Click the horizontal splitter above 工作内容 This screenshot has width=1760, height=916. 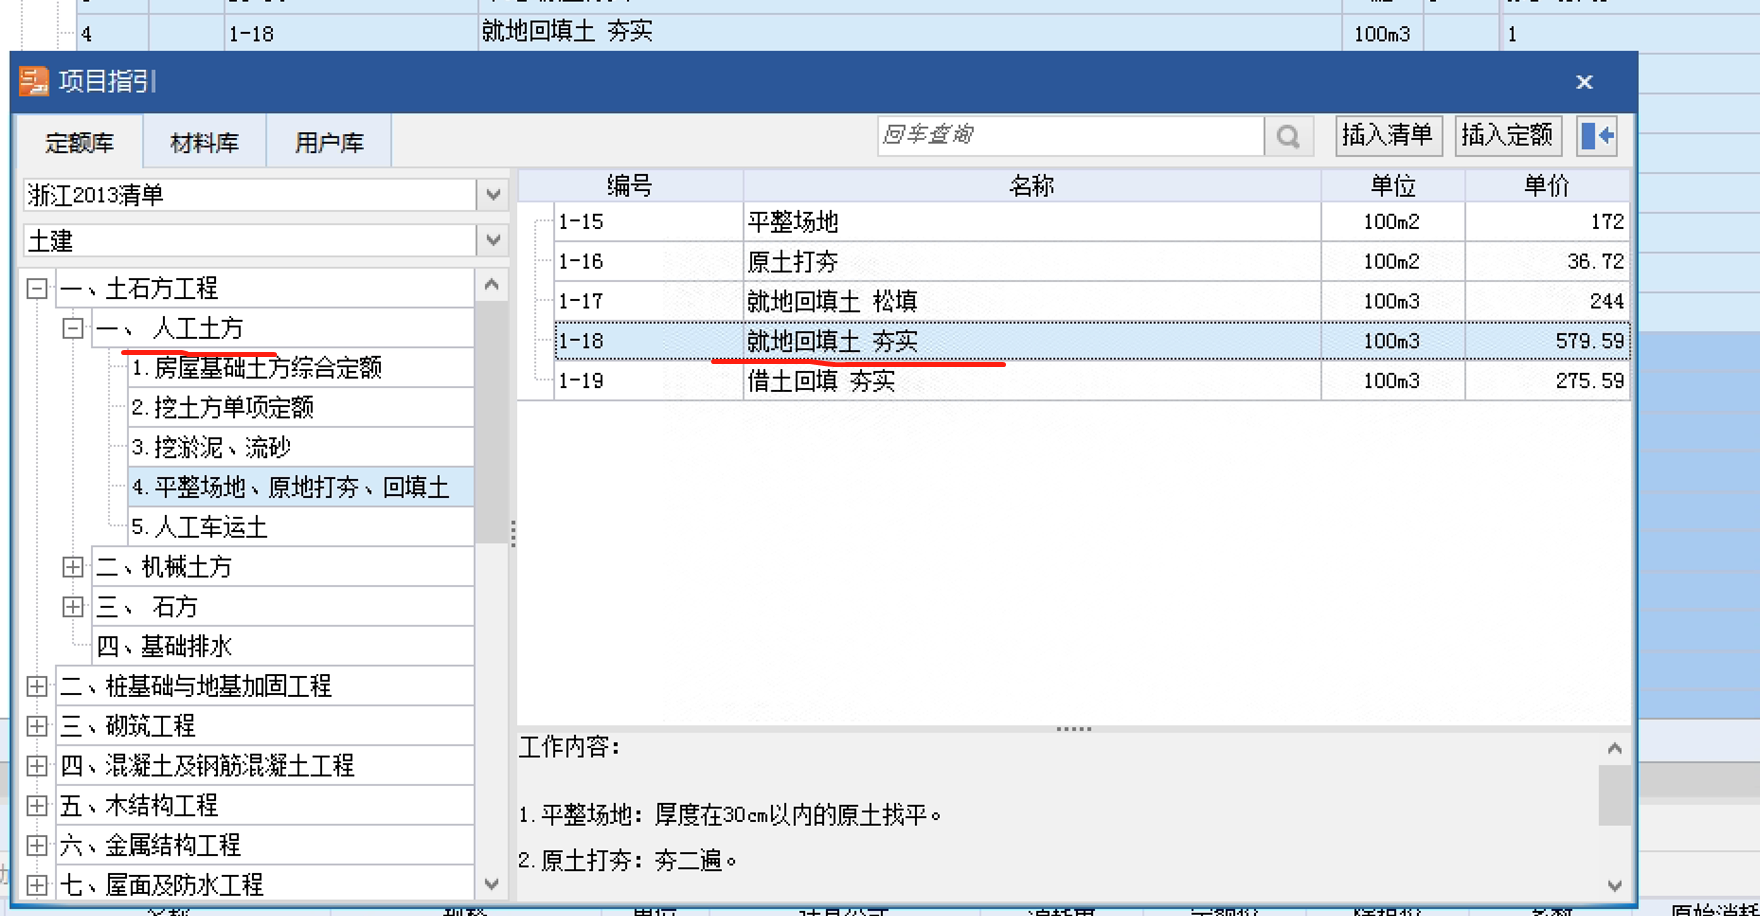[x=1074, y=729]
